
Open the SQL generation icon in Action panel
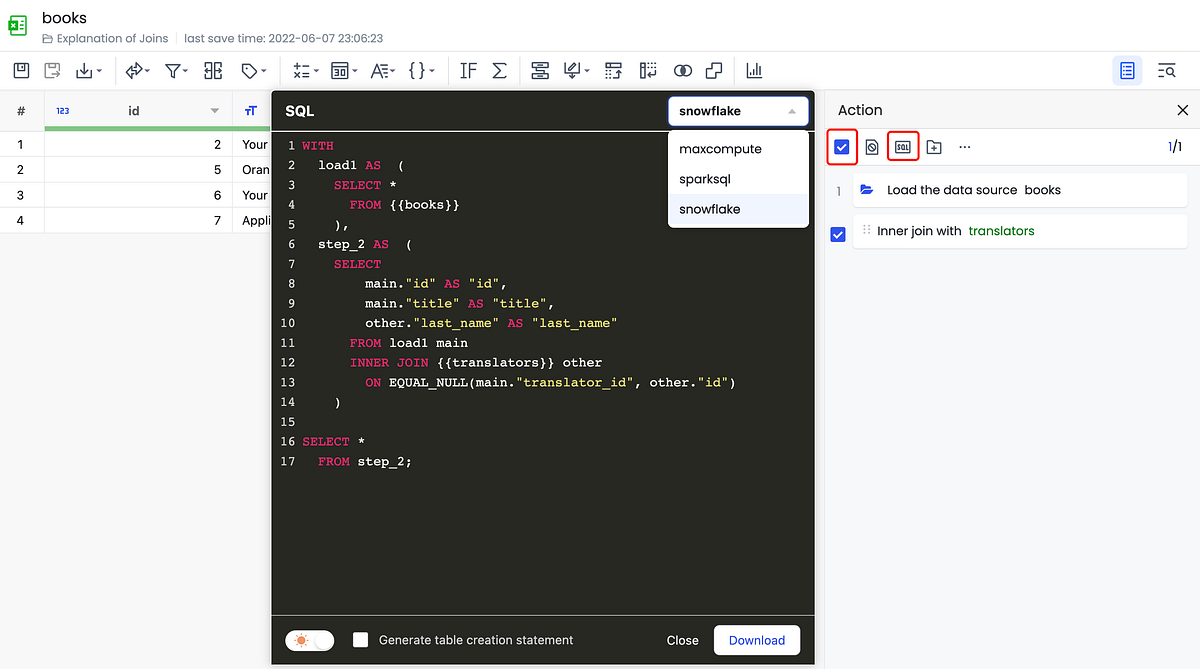(903, 146)
